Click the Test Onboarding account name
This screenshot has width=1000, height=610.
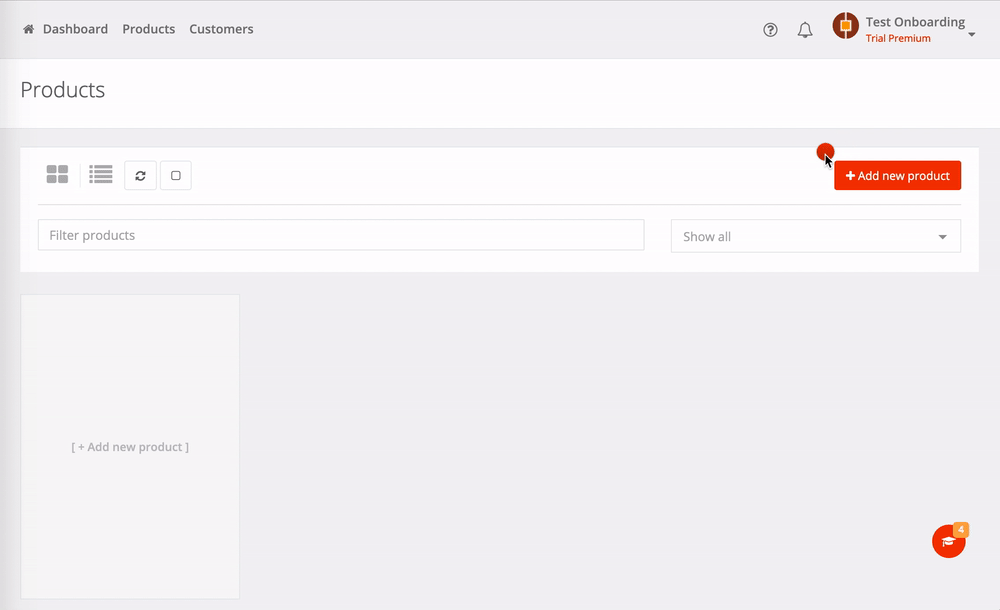[915, 22]
